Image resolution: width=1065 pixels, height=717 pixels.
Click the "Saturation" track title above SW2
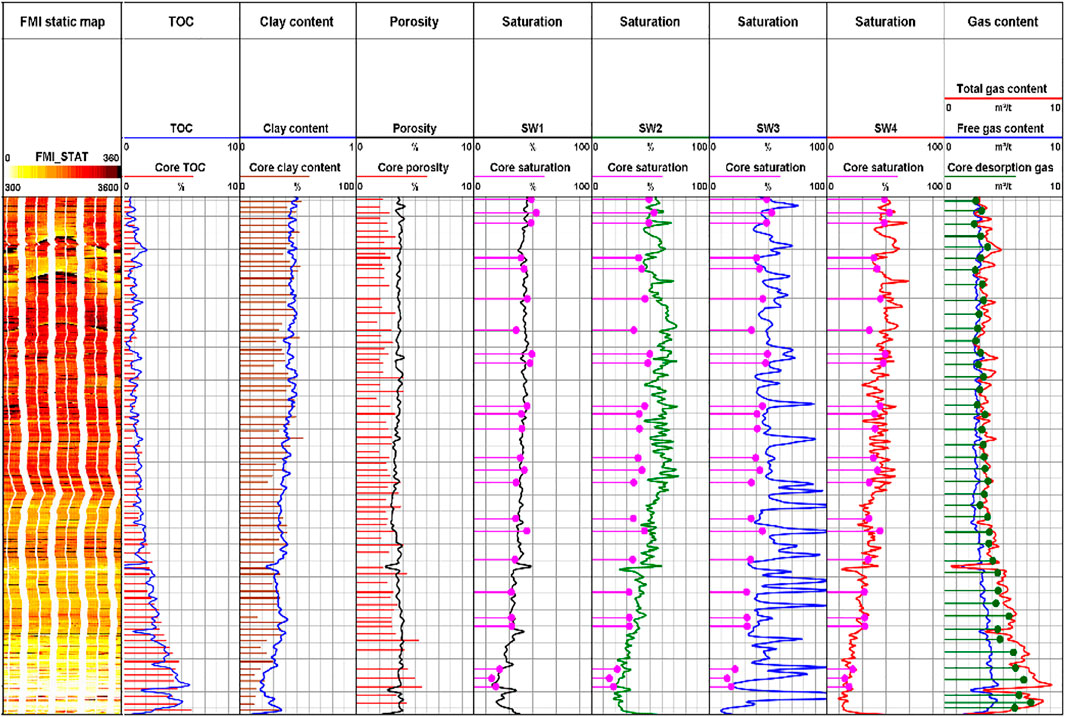[x=650, y=22]
